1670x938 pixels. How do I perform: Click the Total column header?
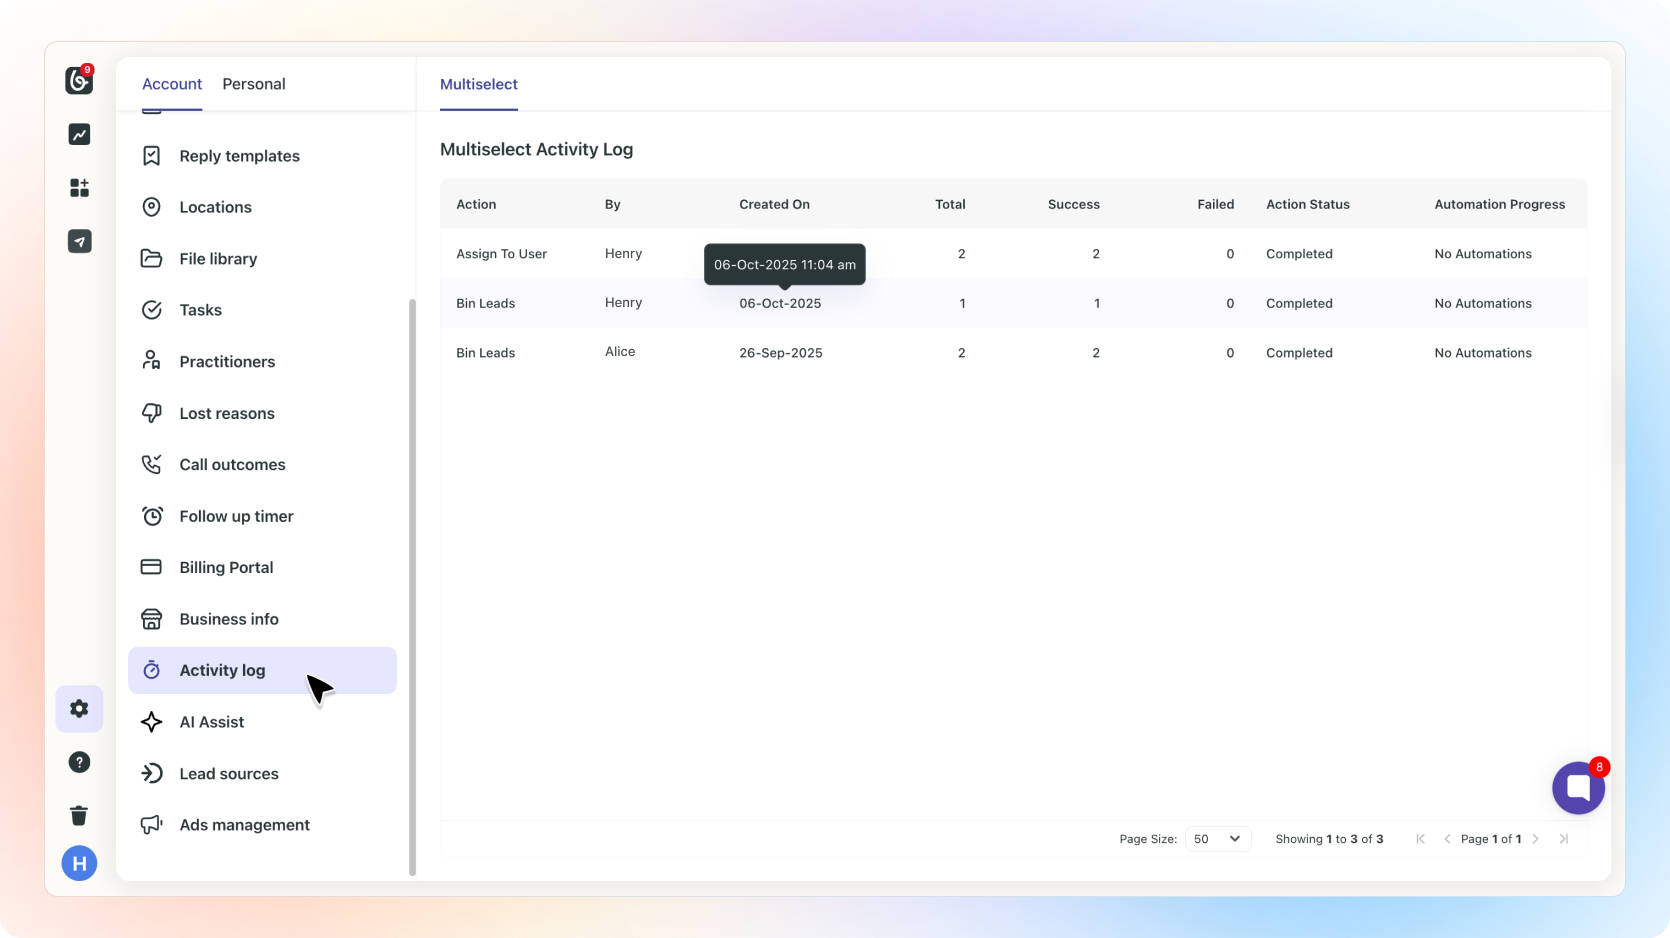pyautogui.click(x=950, y=204)
